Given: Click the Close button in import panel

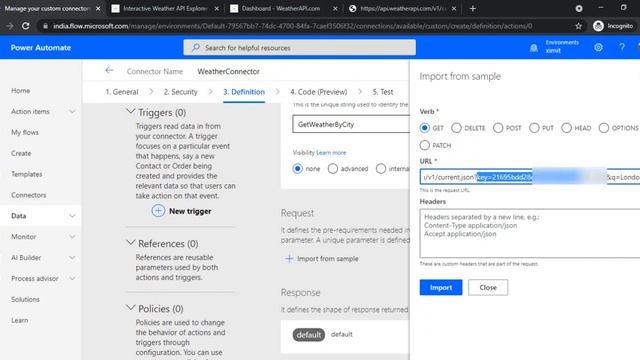Looking at the screenshot, I should pos(488,287).
